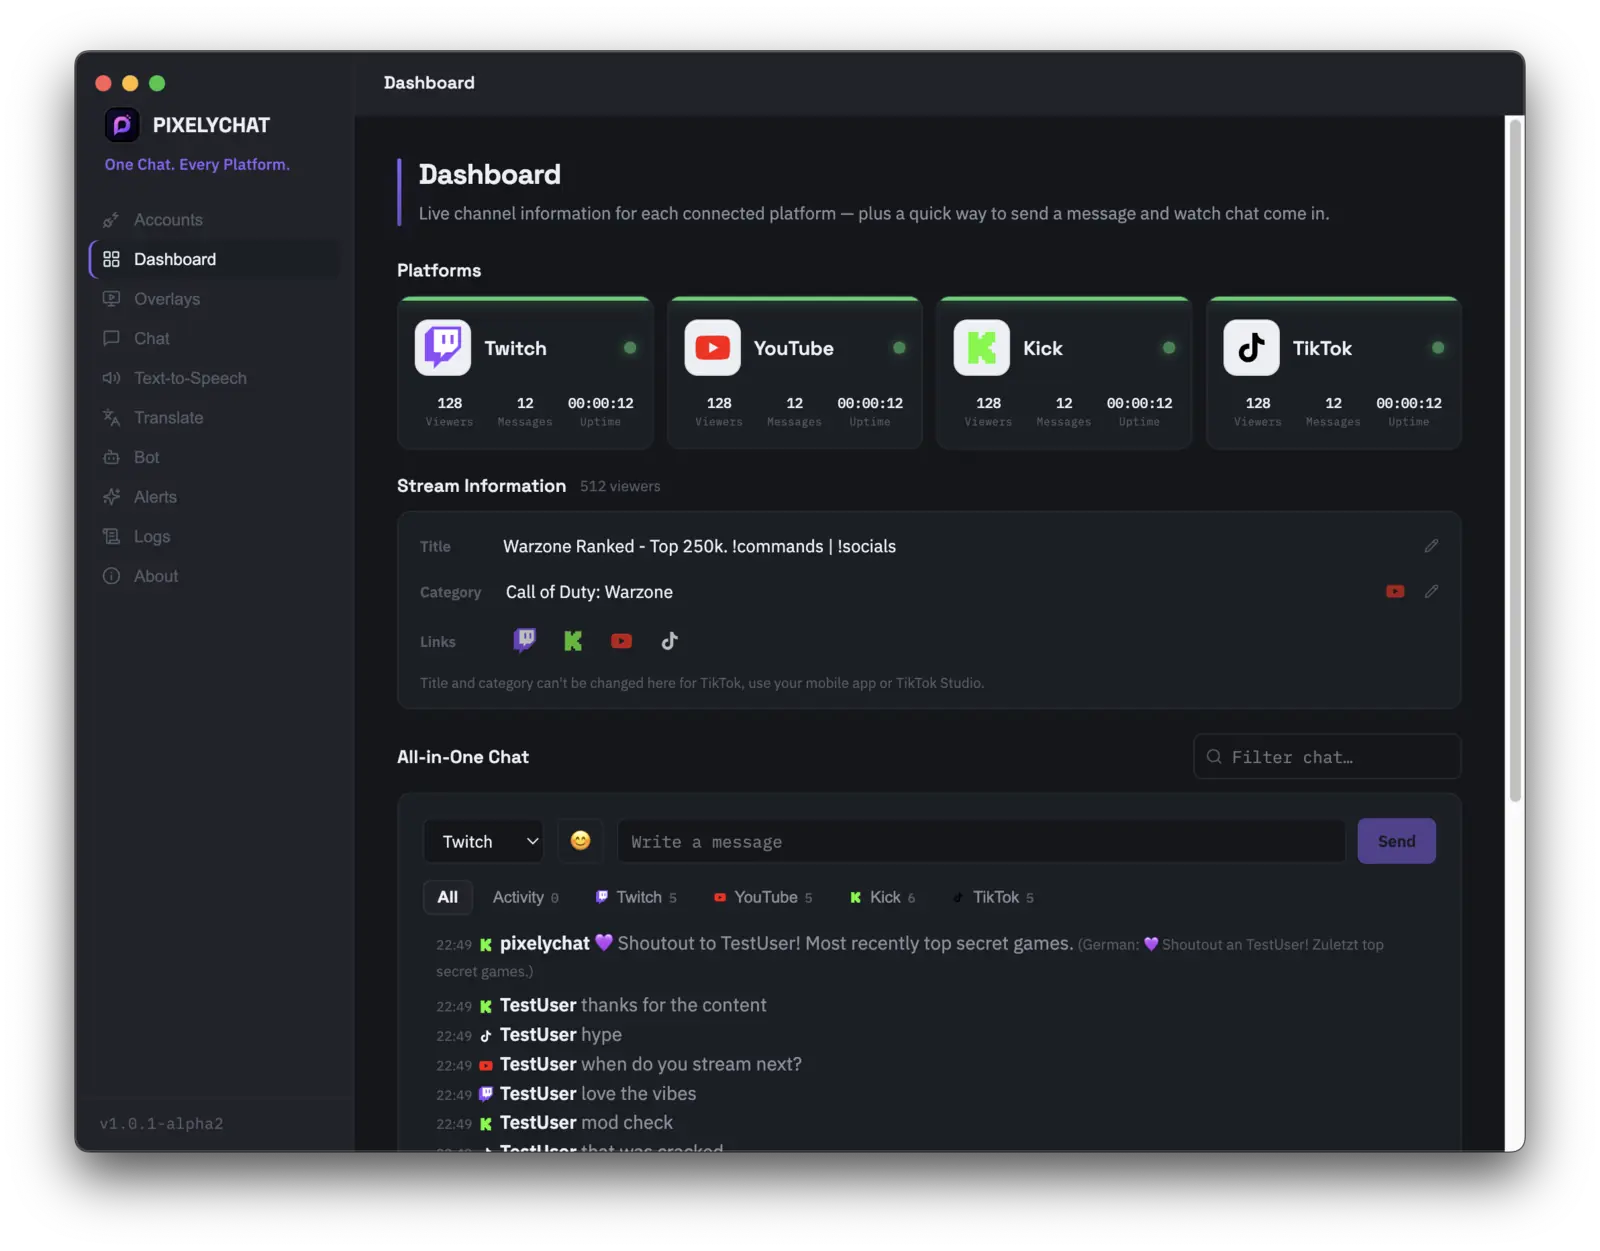Open the TikTok link icon in Links

(x=669, y=641)
